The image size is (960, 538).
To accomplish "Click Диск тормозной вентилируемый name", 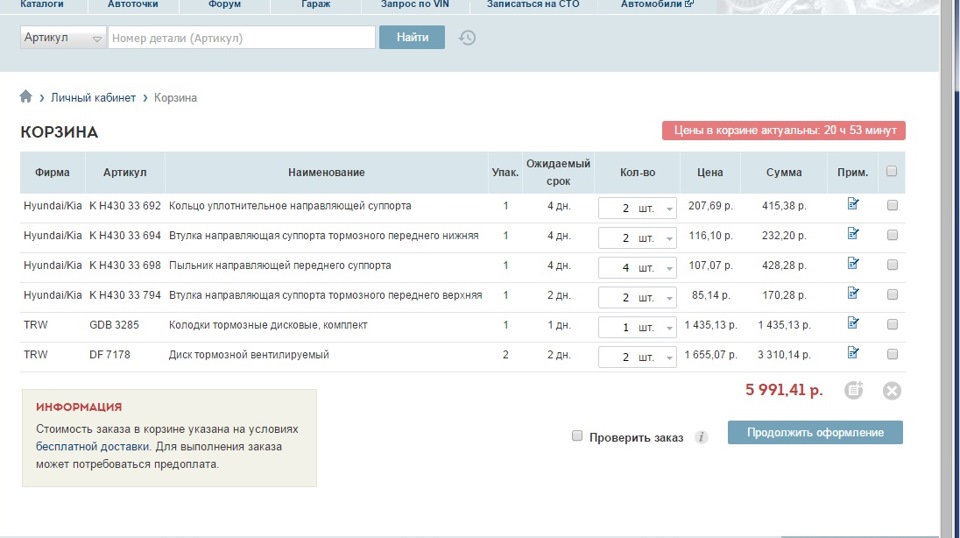I will click(249, 354).
